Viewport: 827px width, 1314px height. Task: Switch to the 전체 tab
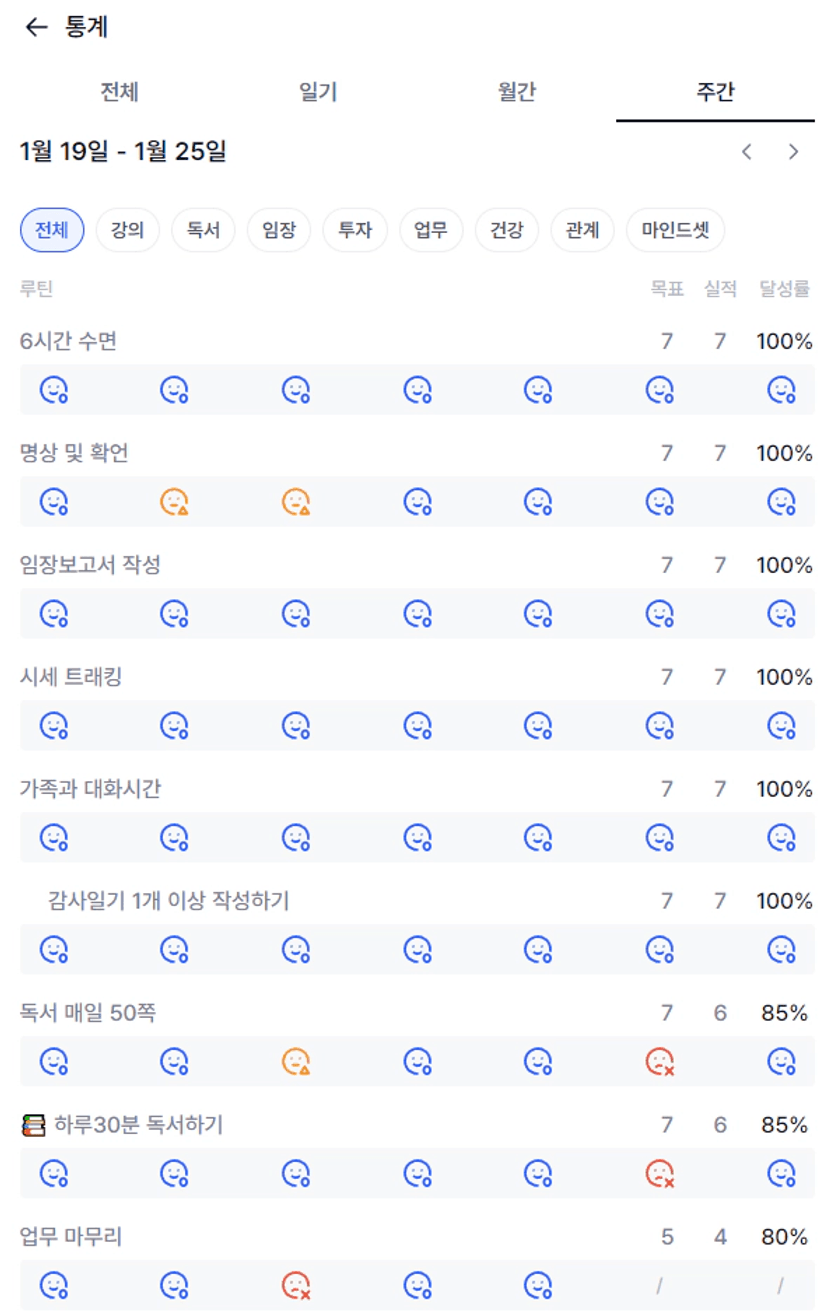tap(119, 93)
